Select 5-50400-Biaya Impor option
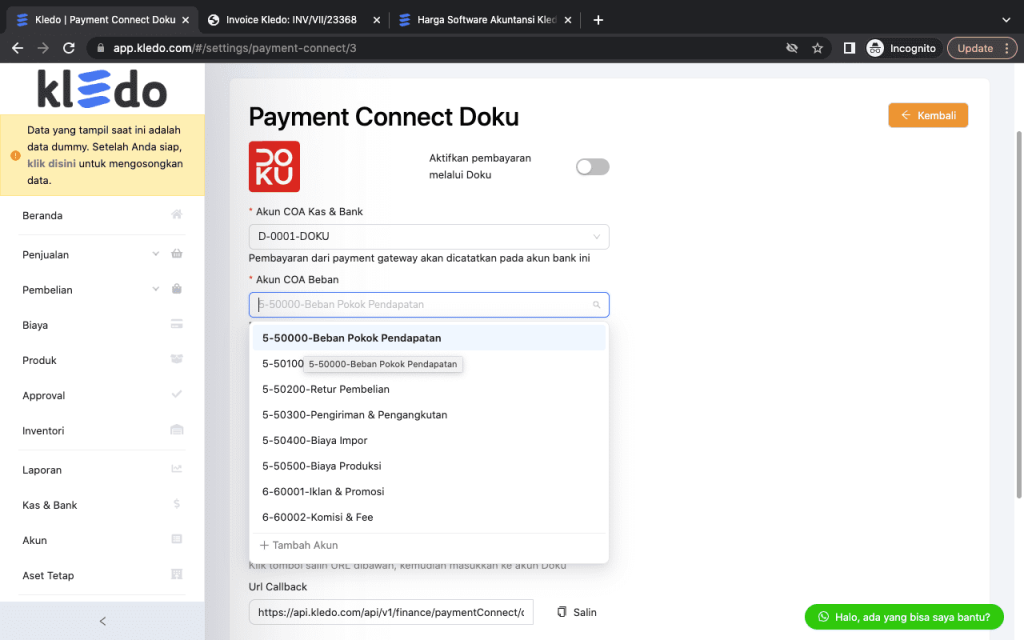Image resolution: width=1024 pixels, height=640 pixels. [429, 440]
